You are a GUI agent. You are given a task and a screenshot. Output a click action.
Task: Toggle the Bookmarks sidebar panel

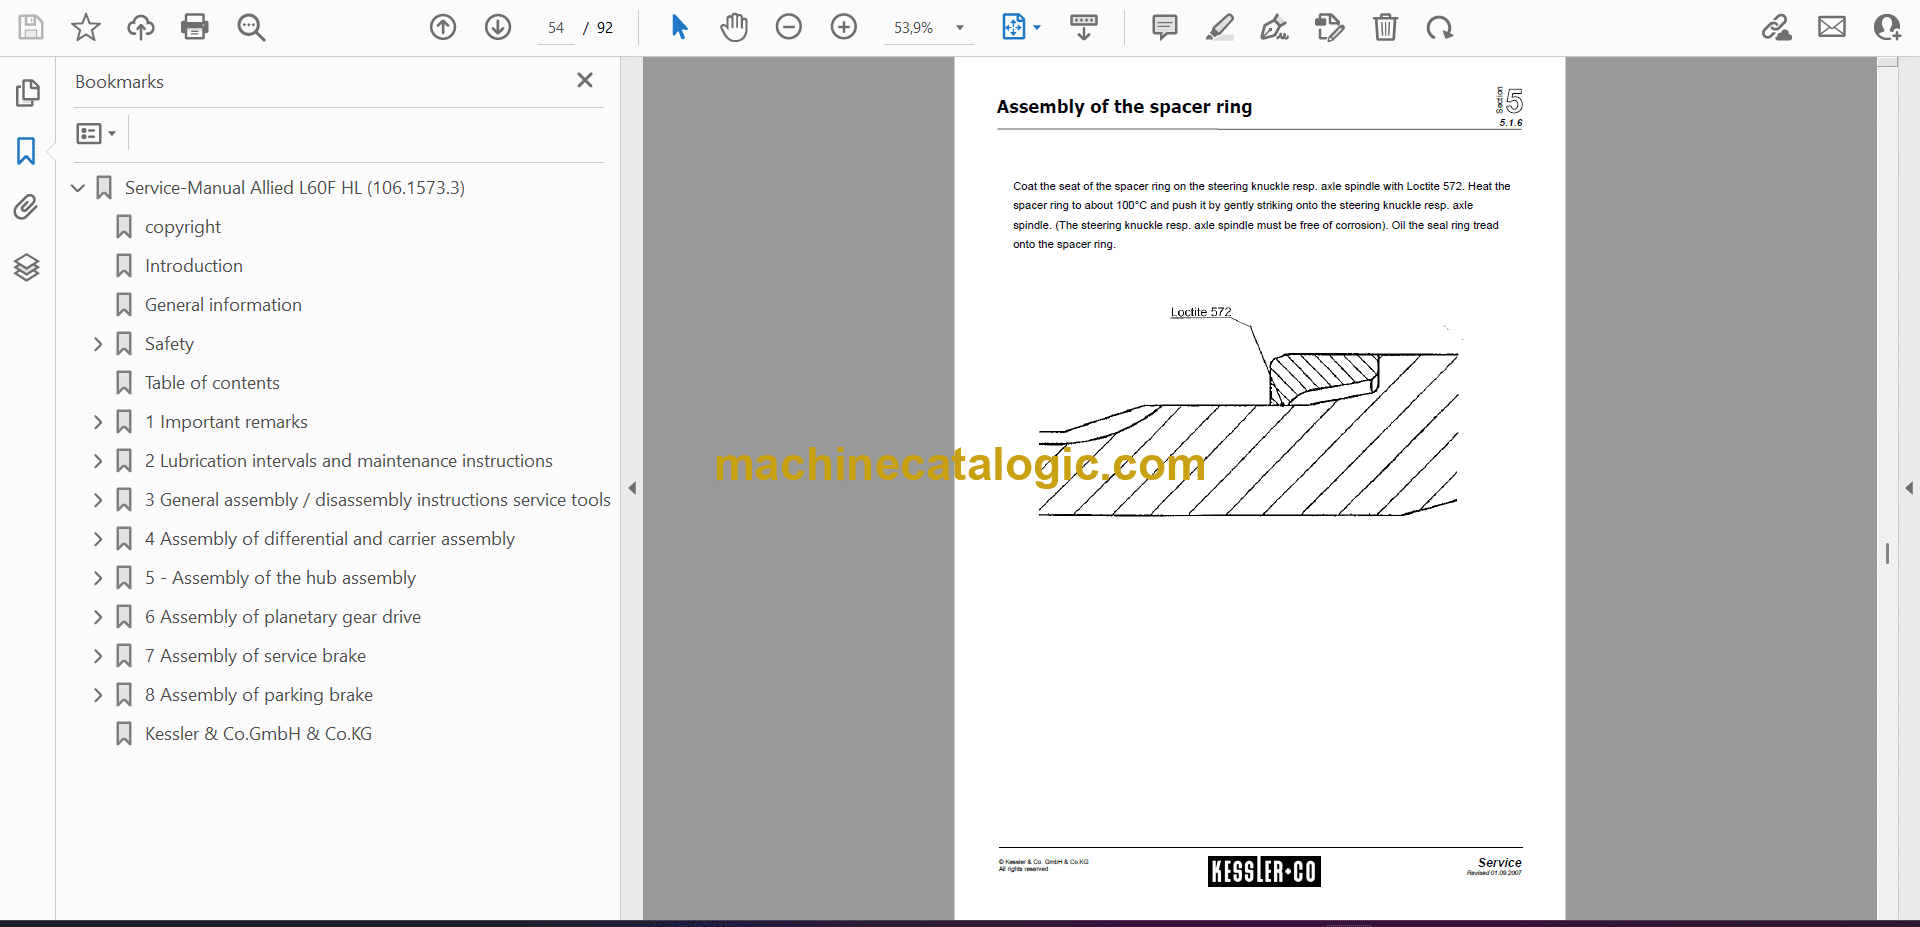point(27,151)
